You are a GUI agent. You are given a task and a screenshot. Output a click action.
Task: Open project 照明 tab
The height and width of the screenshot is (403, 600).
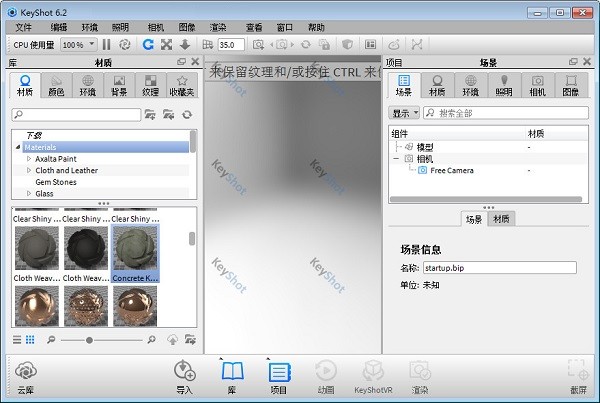(x=504, y=85)
